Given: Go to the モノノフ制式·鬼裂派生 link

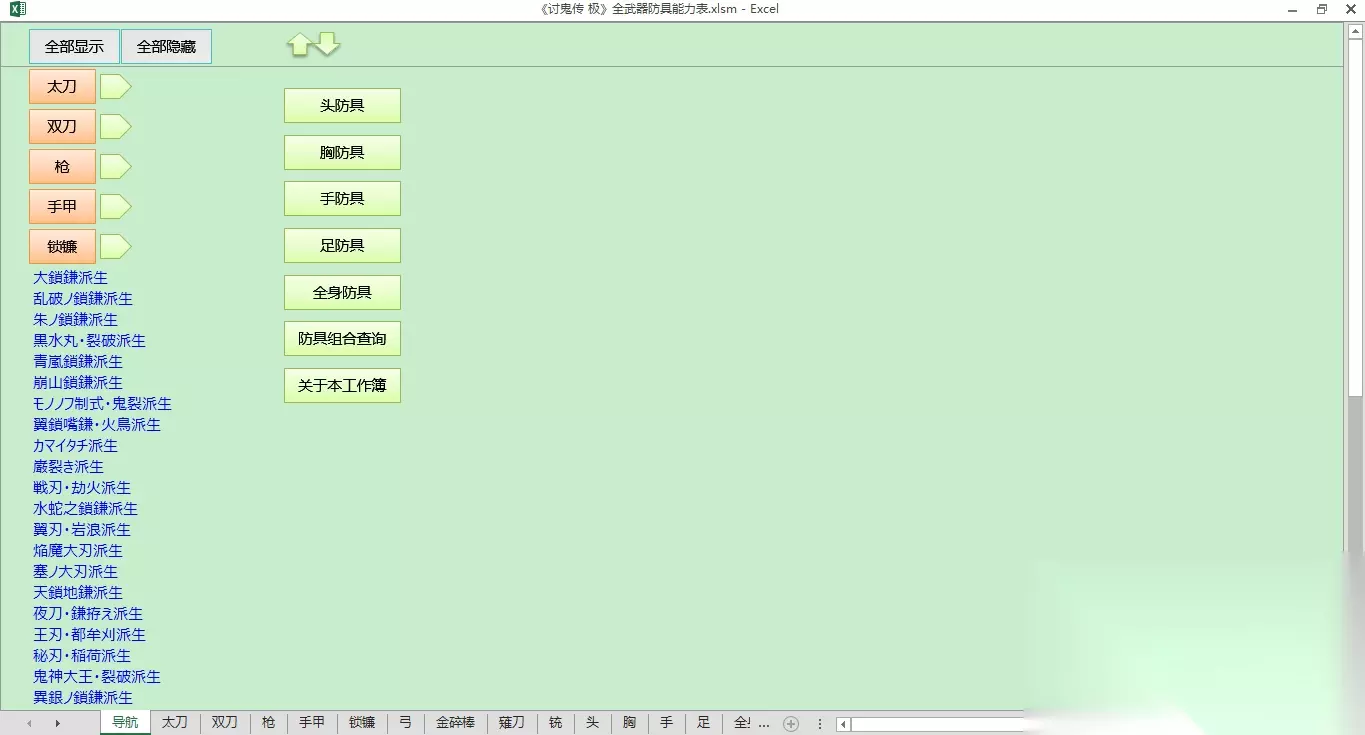Looking at the screenshot, I should 102,404.
